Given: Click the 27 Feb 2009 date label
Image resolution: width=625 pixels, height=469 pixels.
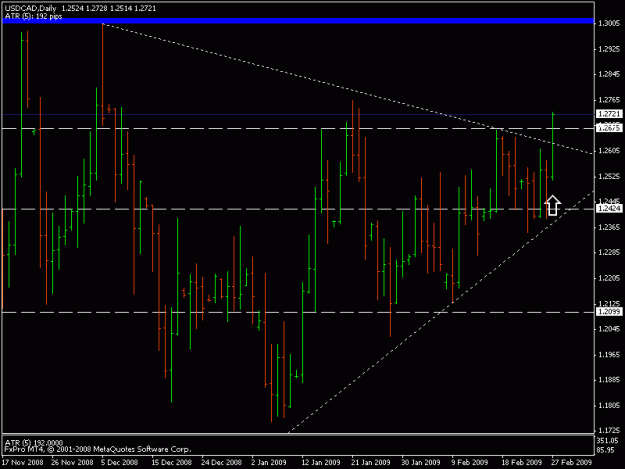Looking at the screenshot, I should point(572,462).
